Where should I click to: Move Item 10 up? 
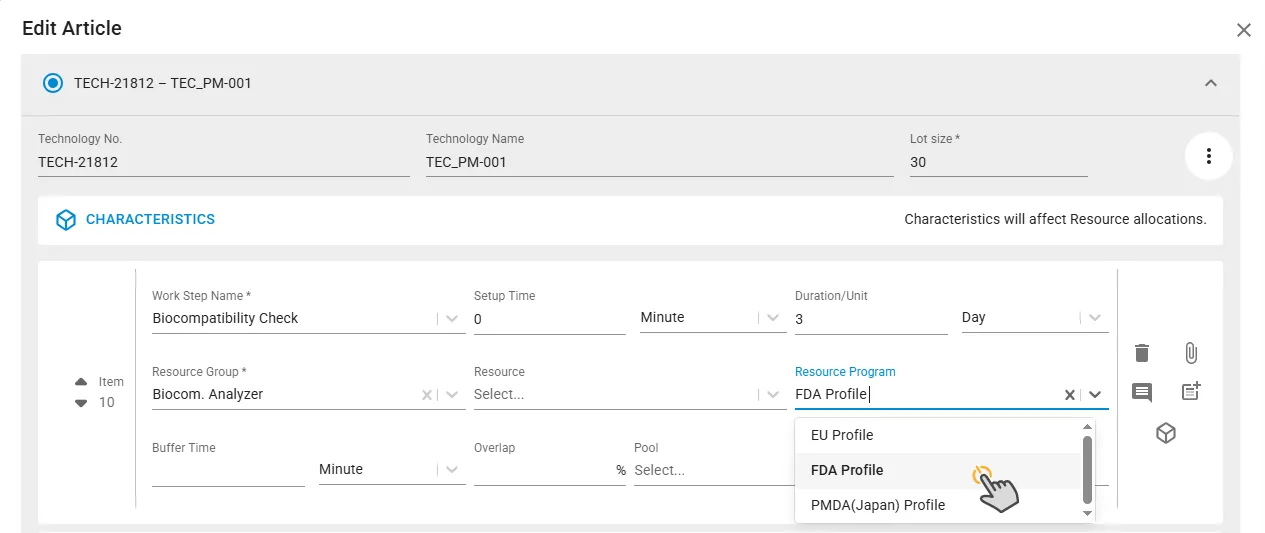[x=81, y=382]
